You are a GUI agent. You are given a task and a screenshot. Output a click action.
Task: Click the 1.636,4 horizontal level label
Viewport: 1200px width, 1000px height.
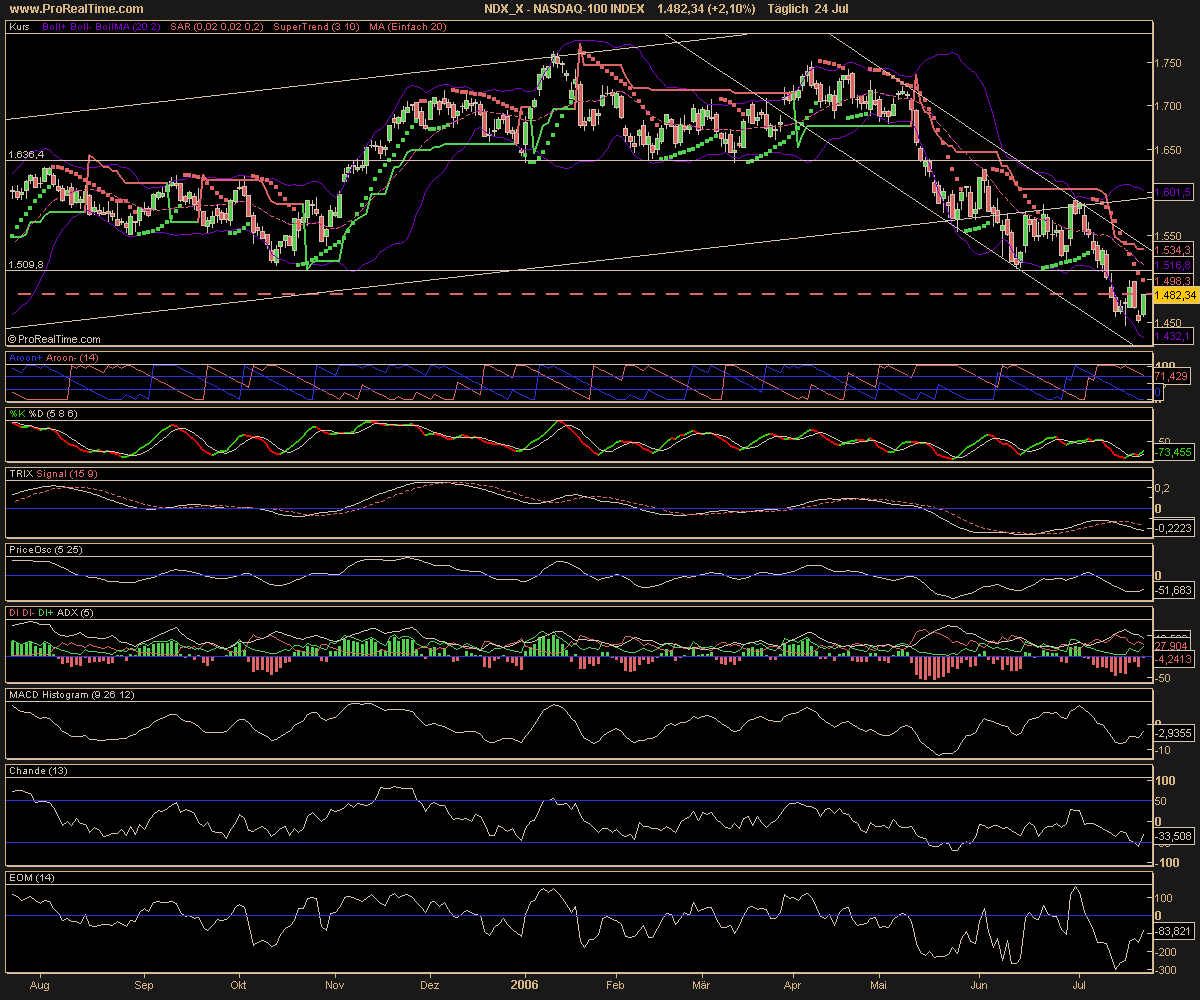25,155
